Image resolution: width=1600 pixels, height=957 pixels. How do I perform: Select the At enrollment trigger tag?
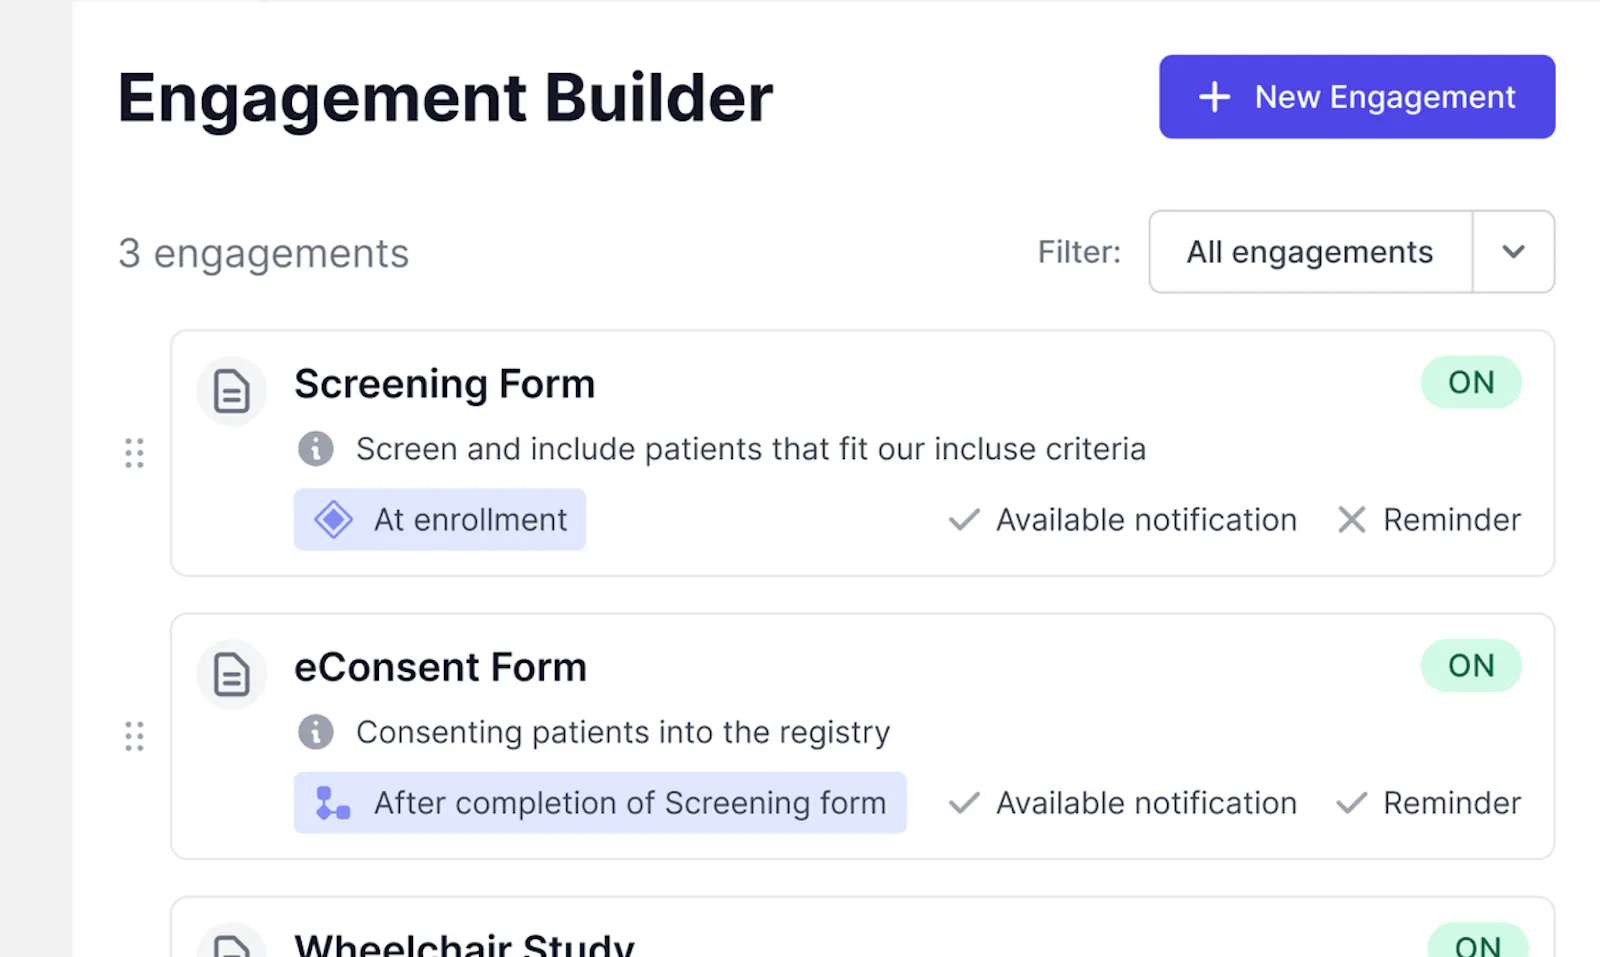[x=440, y=519]
